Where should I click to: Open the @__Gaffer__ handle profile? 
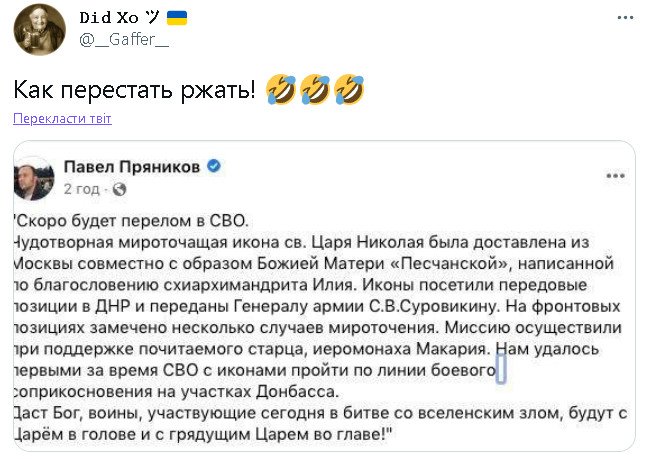(x=123, y=40)
